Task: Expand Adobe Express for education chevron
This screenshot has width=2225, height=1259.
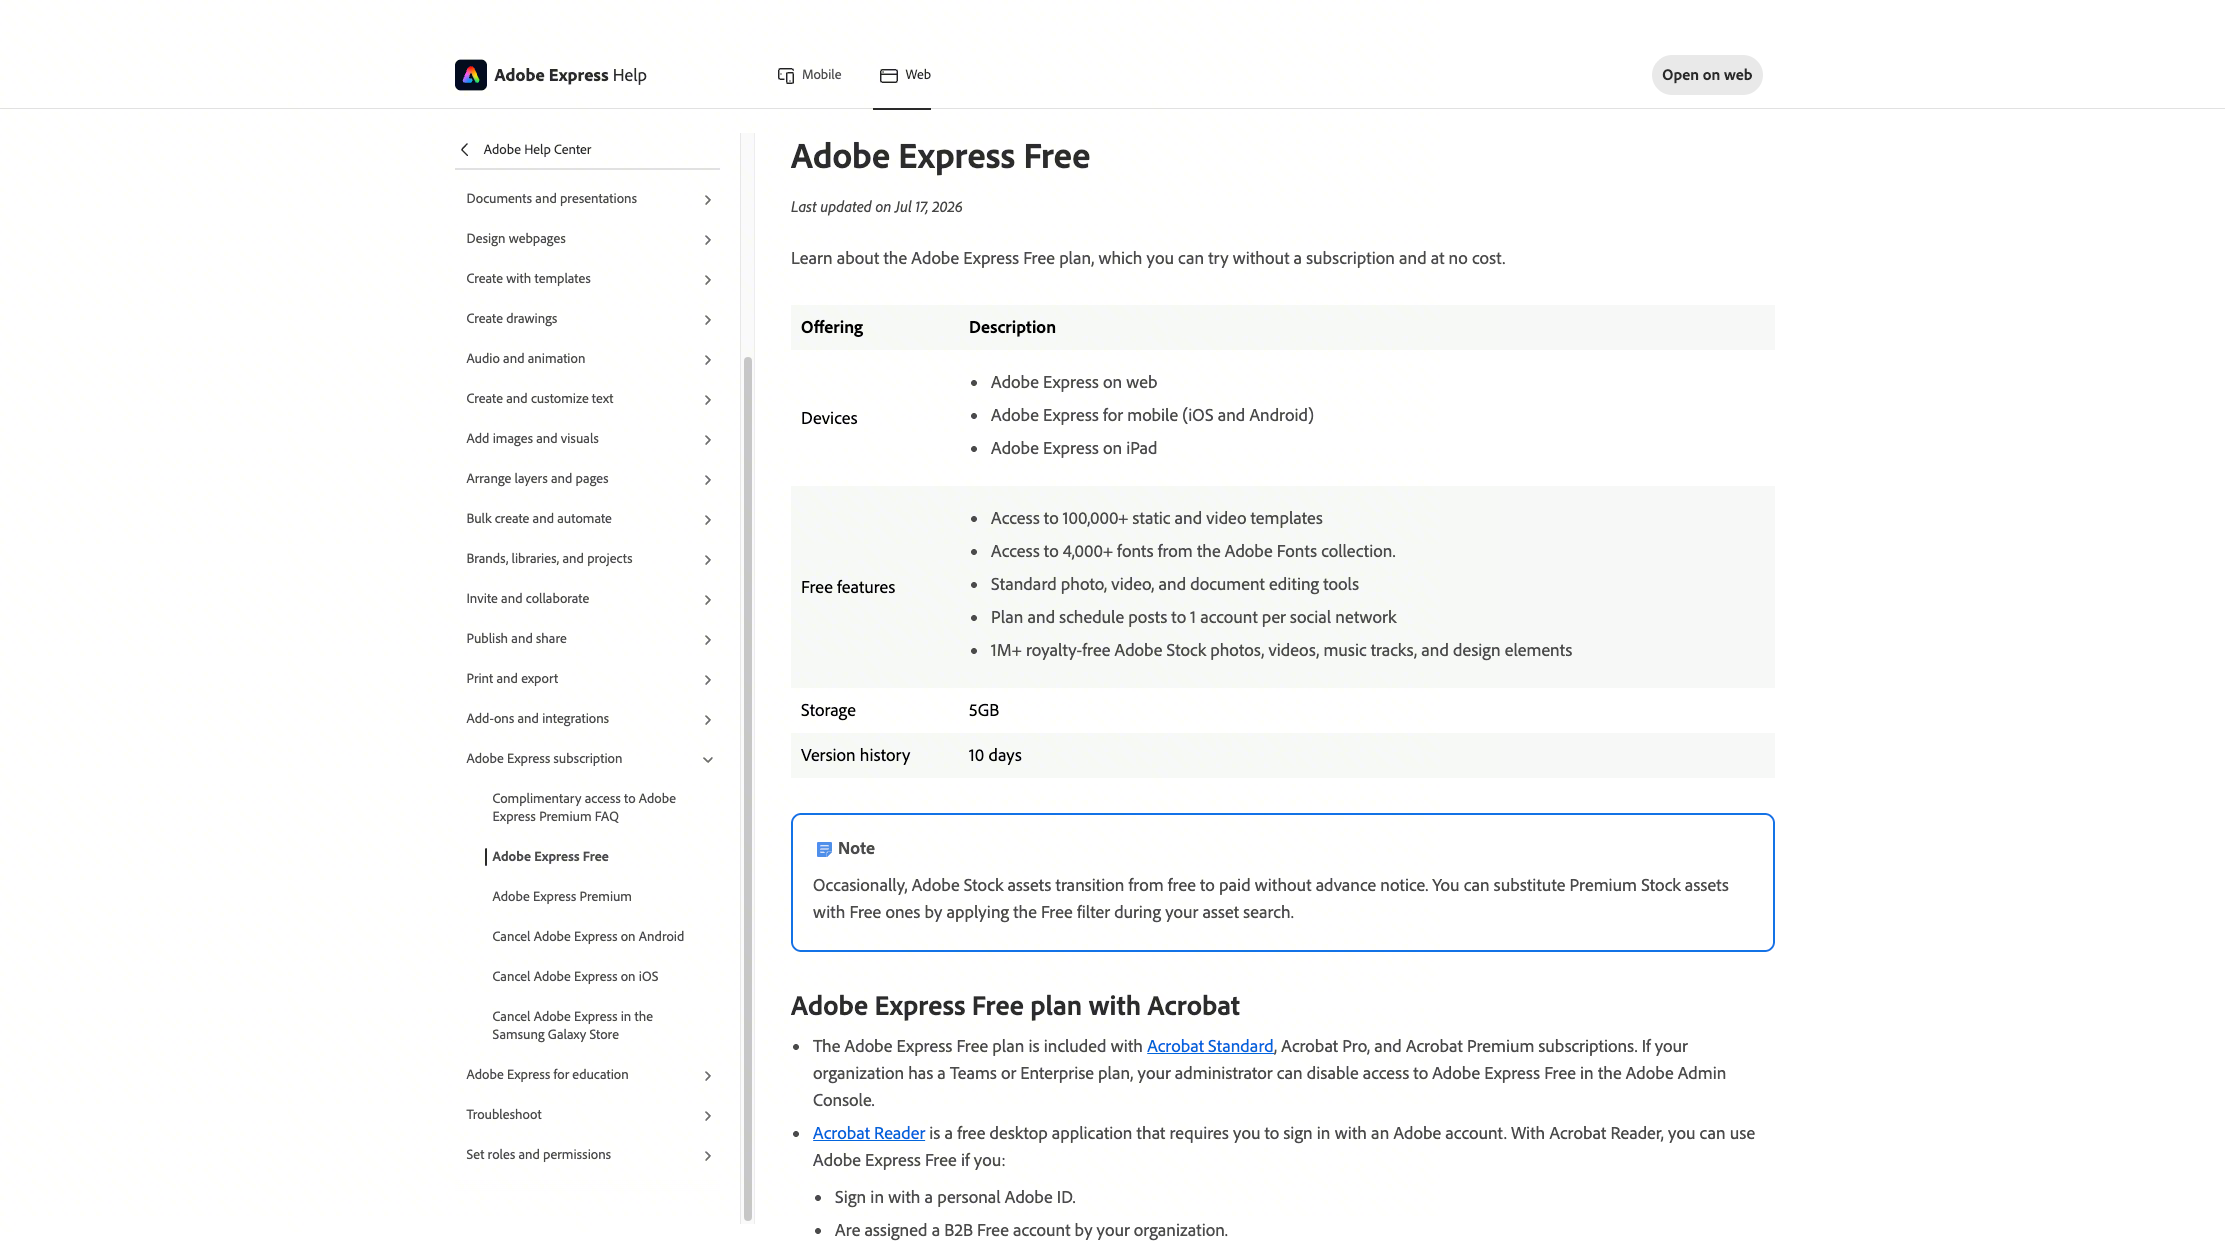Action: click(x=708, y=1076)
